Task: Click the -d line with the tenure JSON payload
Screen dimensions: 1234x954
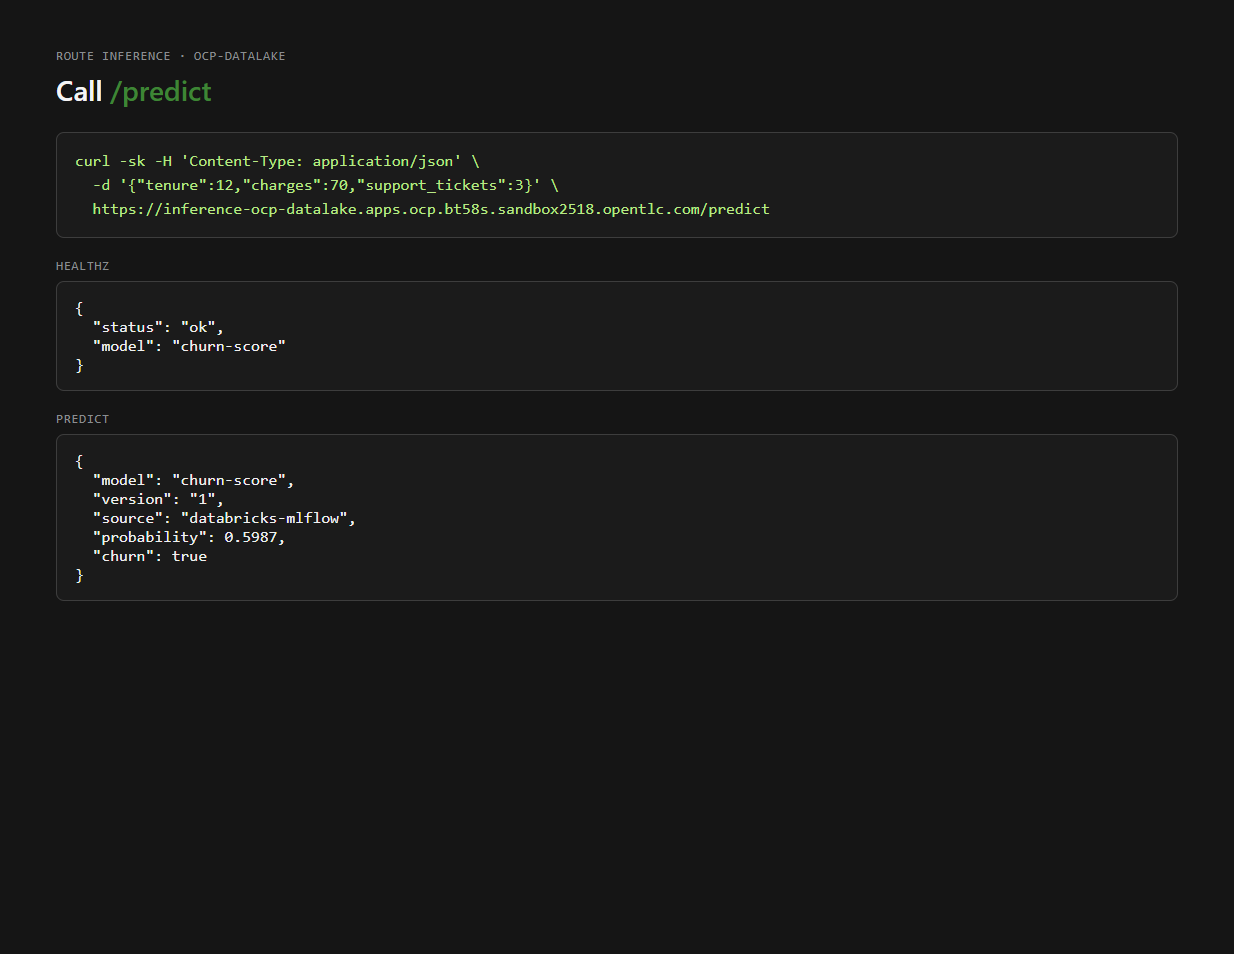Action: click(326, 185)
